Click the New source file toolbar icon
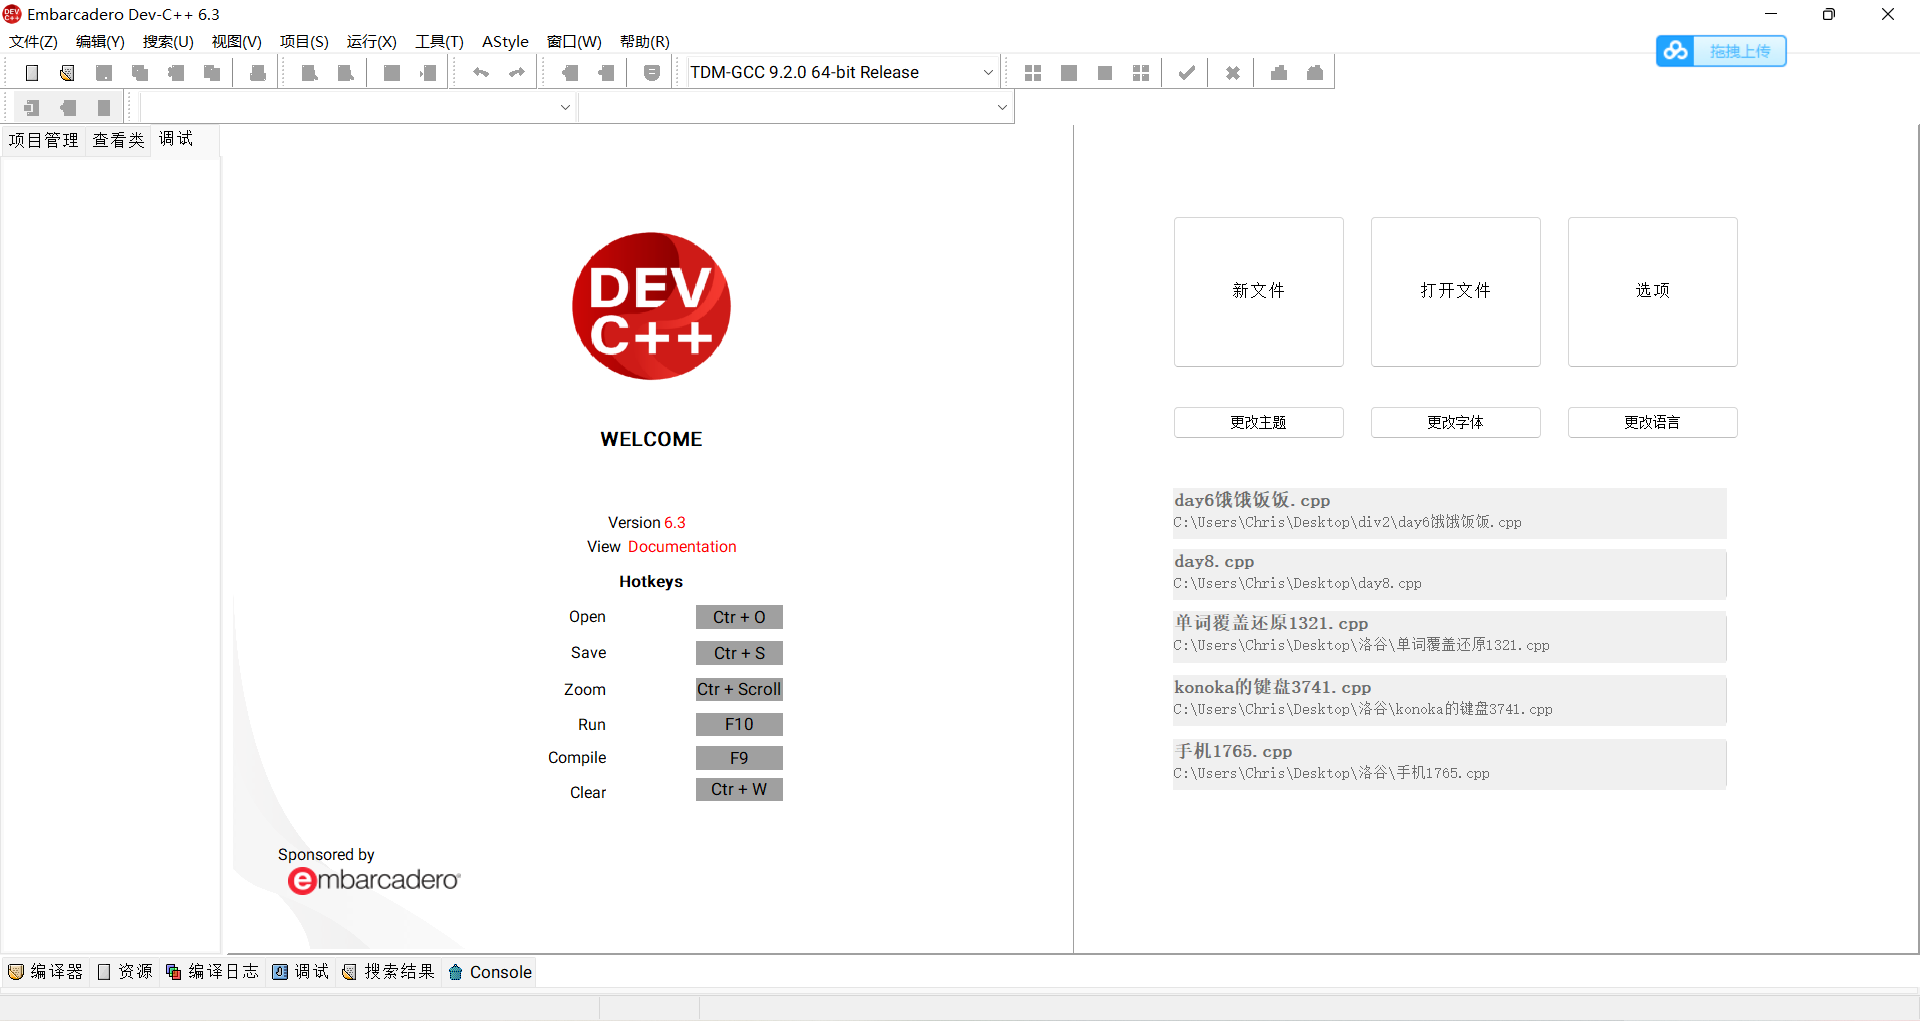1920x1021 pixels. click(x=32, y=73)
